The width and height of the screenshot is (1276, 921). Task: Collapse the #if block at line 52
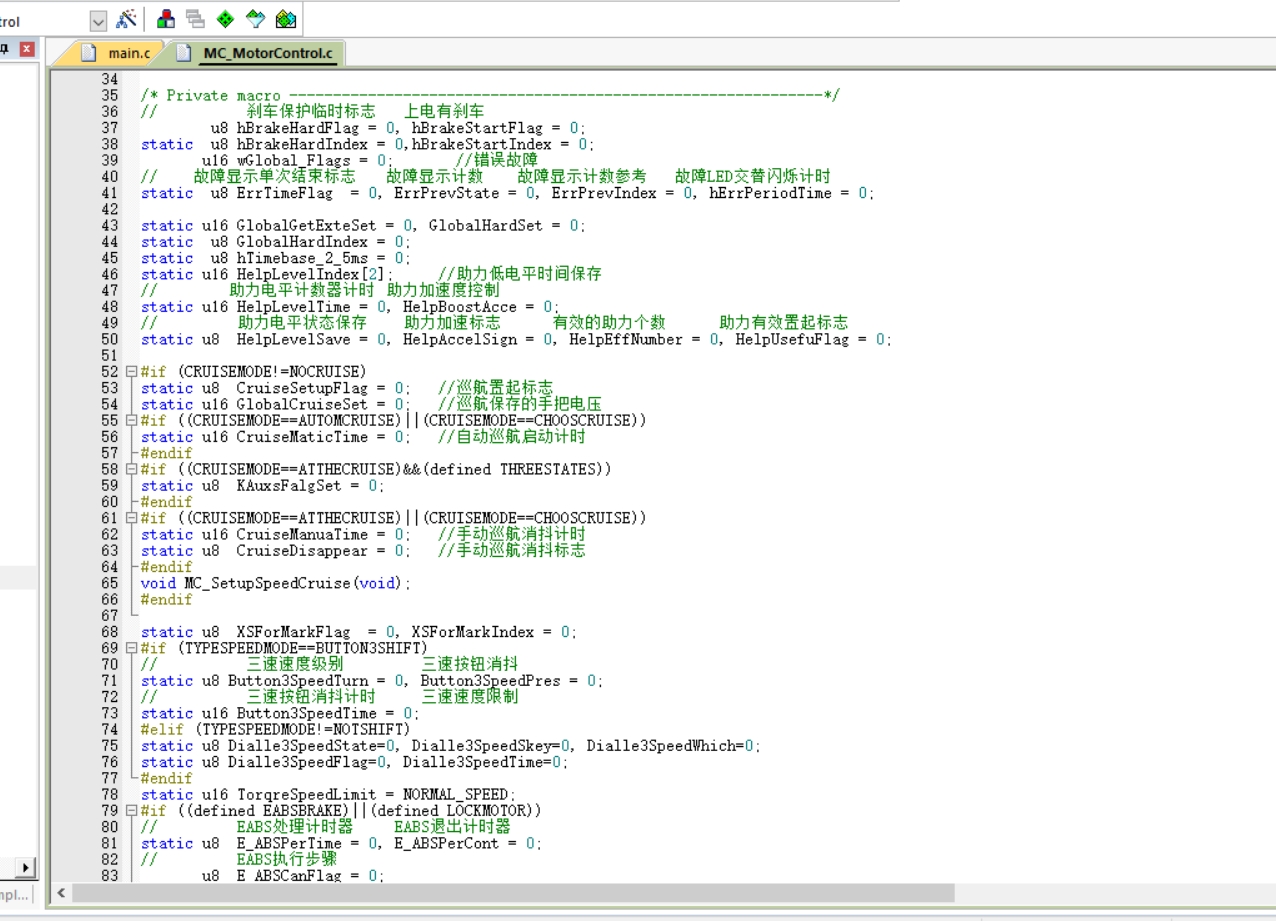[131, 371]
